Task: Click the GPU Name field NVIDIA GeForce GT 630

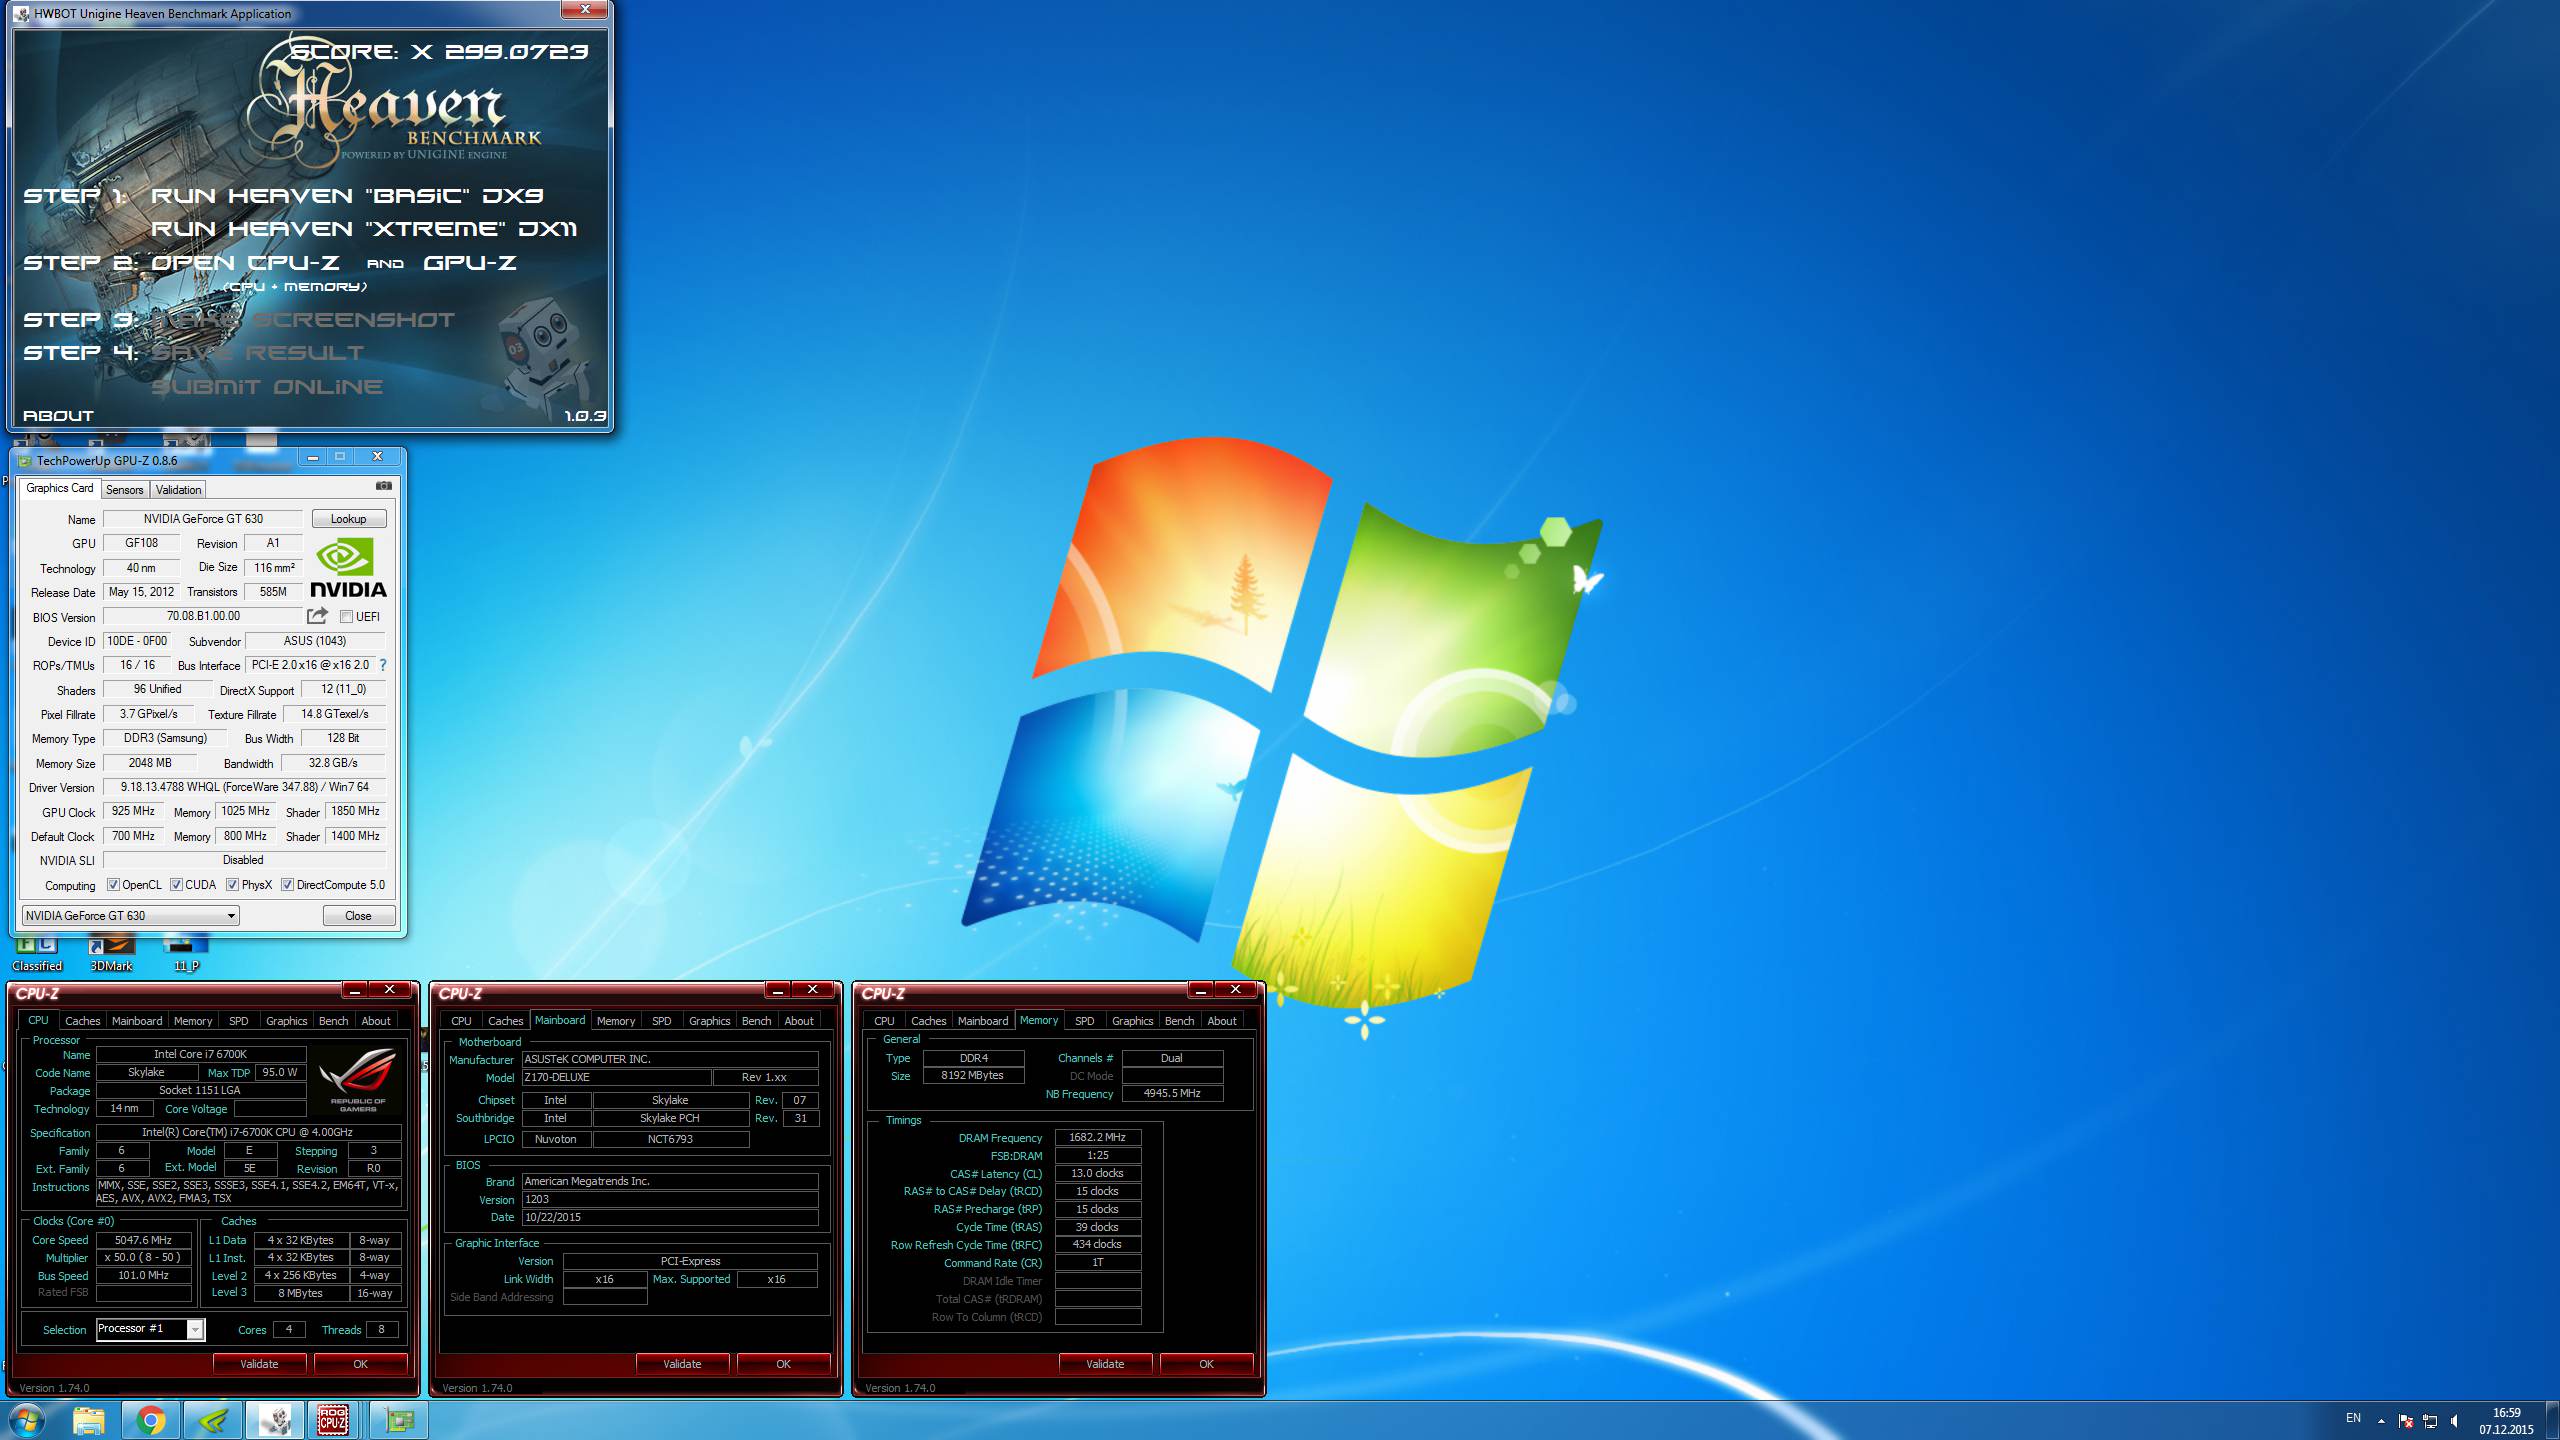Action: [203, 519]
